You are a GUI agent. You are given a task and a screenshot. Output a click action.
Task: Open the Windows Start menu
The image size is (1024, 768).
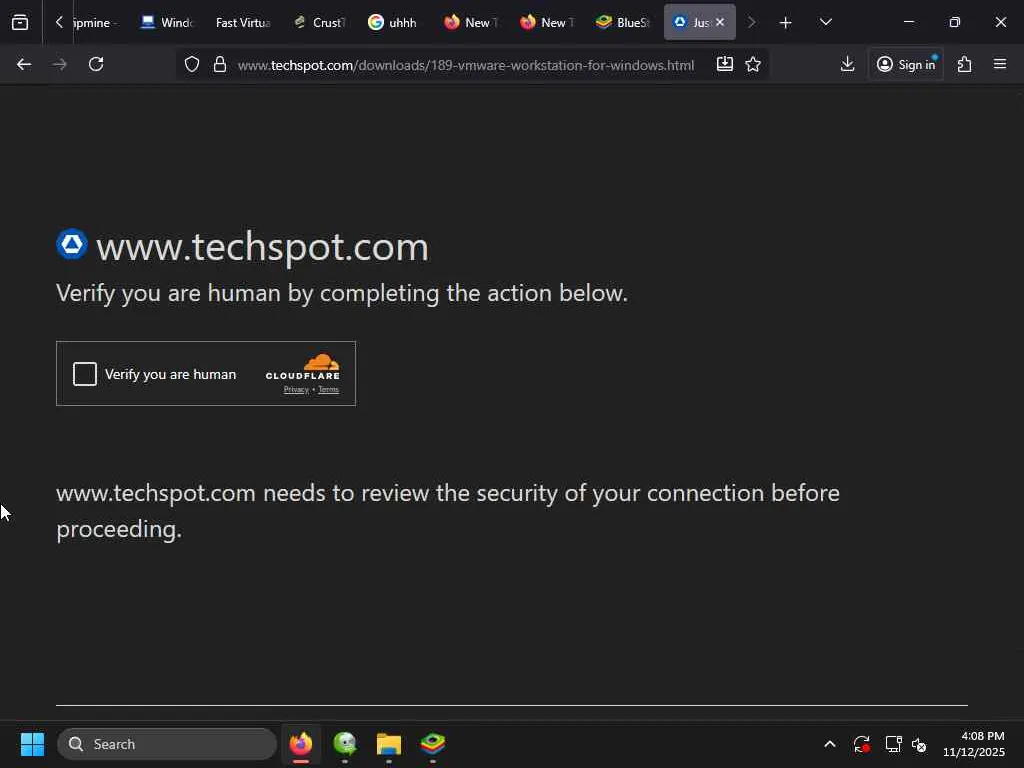[32, 744]
